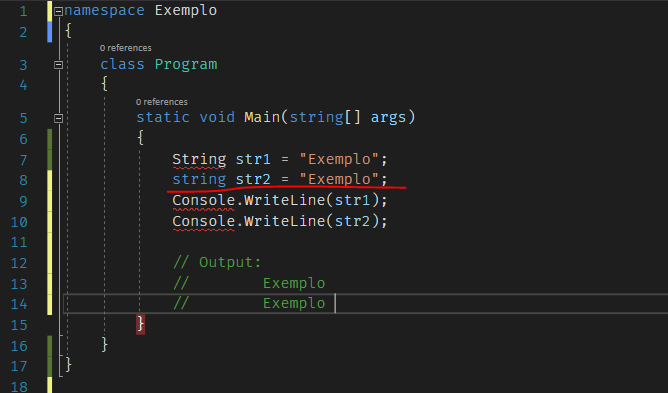Open the 0 references link above Main
Screen dimensions: 668x393
tap(162, 102)
